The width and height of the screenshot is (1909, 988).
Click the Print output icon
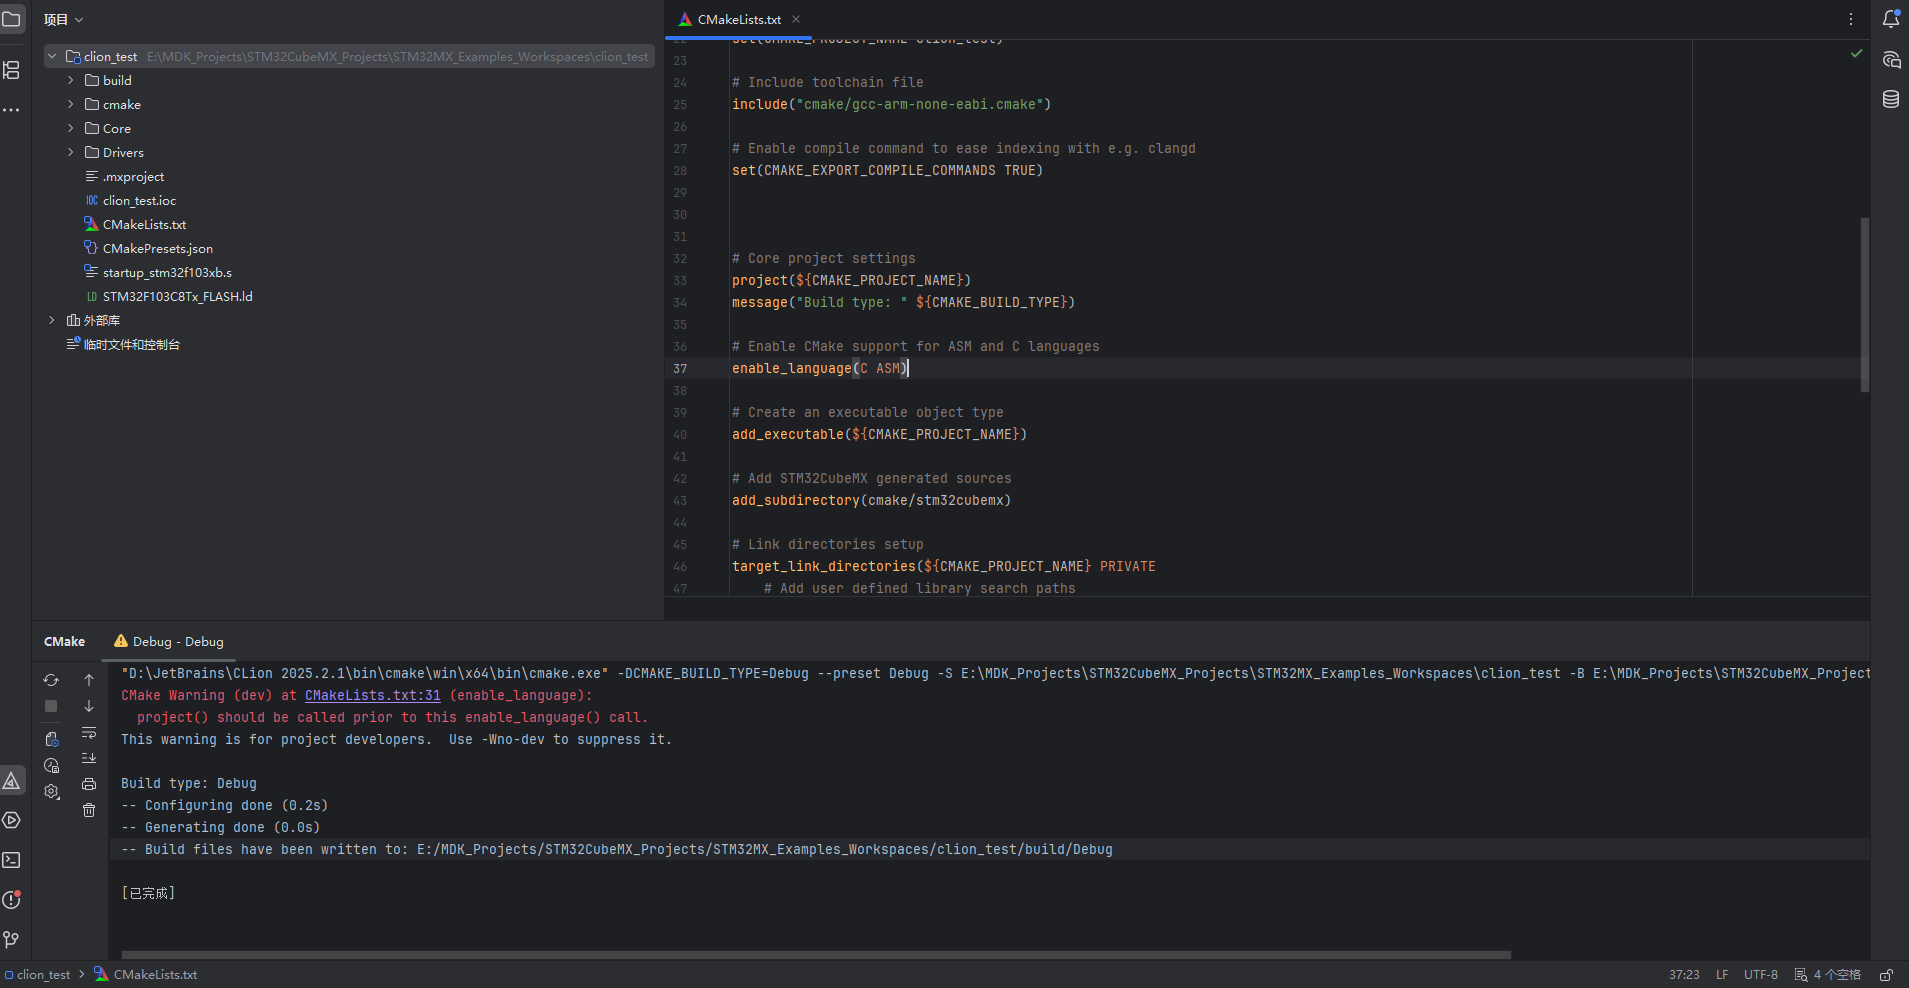point(89,784)
